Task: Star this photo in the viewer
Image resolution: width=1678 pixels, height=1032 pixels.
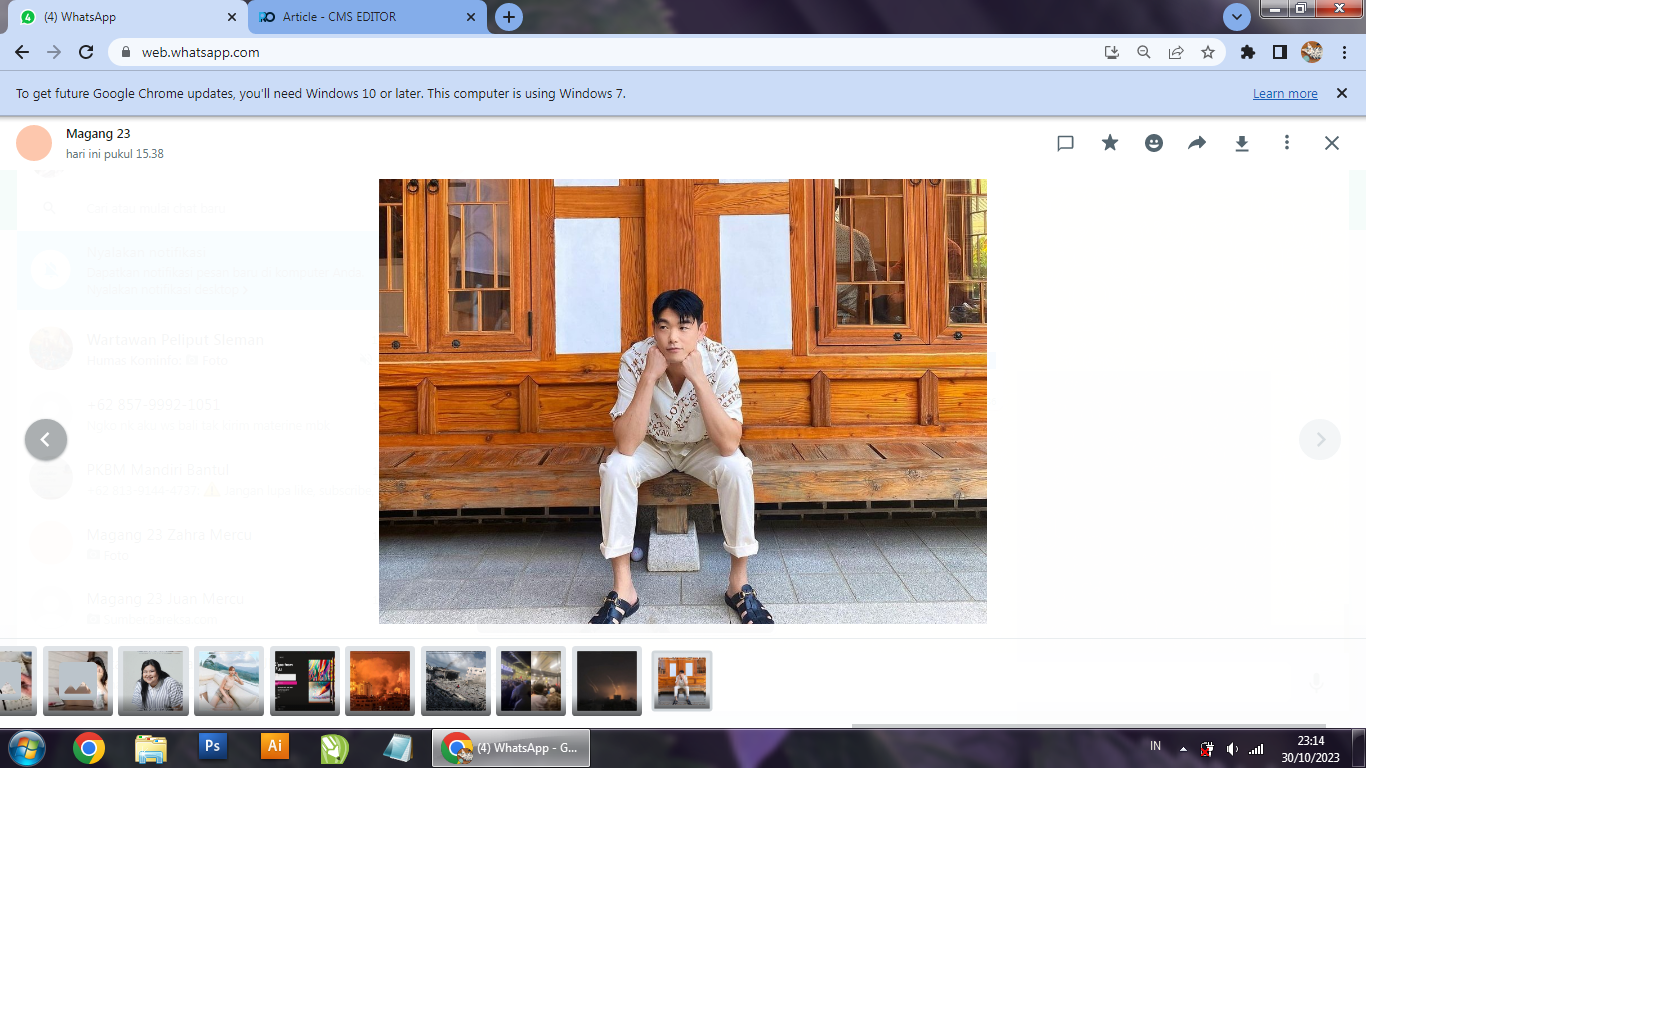Action: pos(1110,143)
